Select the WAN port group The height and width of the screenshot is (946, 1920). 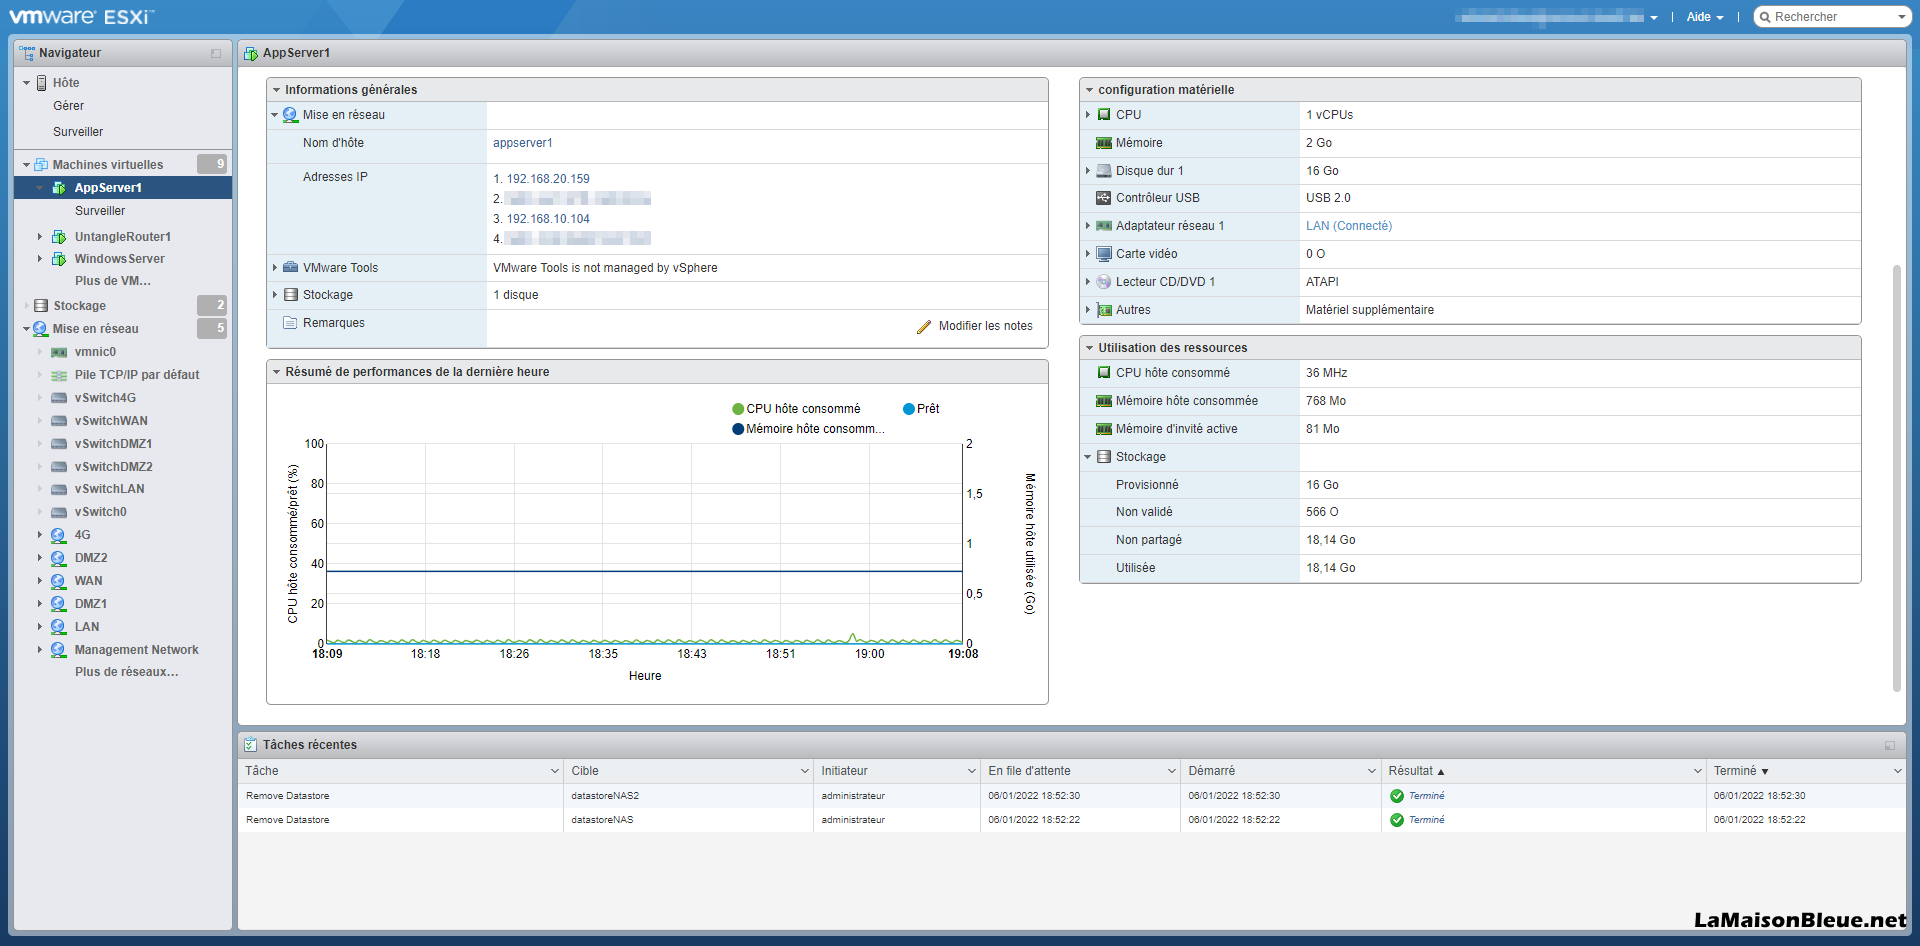(x=88, y=581)
